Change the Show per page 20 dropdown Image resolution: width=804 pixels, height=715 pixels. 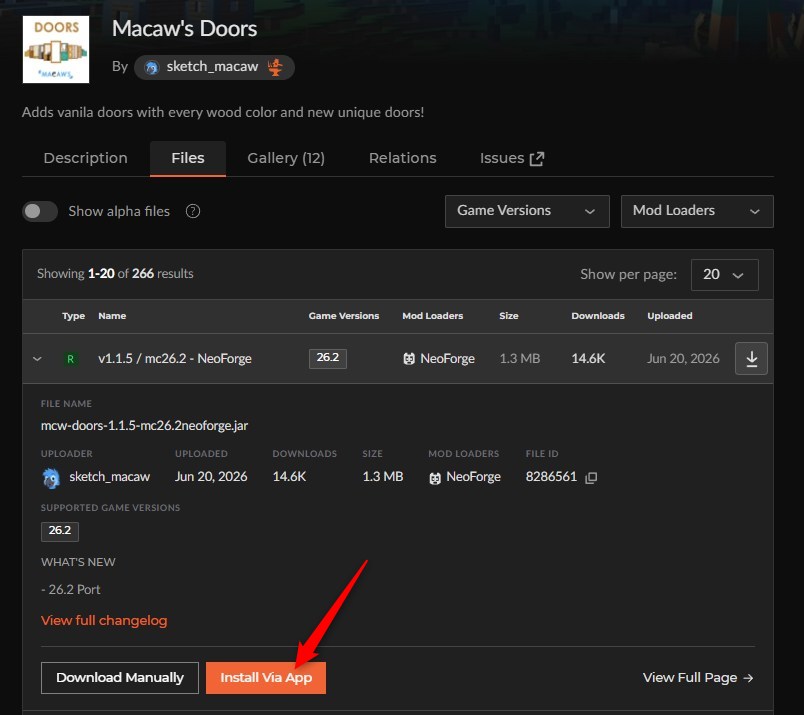pyautogui.click(x=725, y=274)
